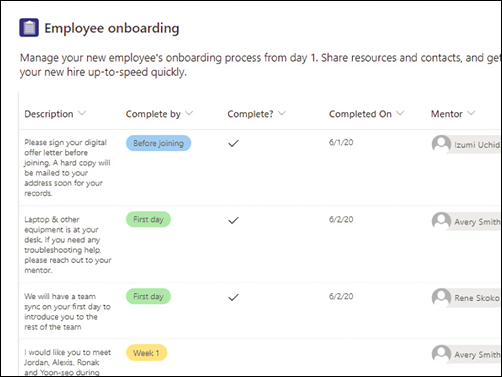Open the Mentor column header dropdown
502x377 pixels.
(471, 113)
